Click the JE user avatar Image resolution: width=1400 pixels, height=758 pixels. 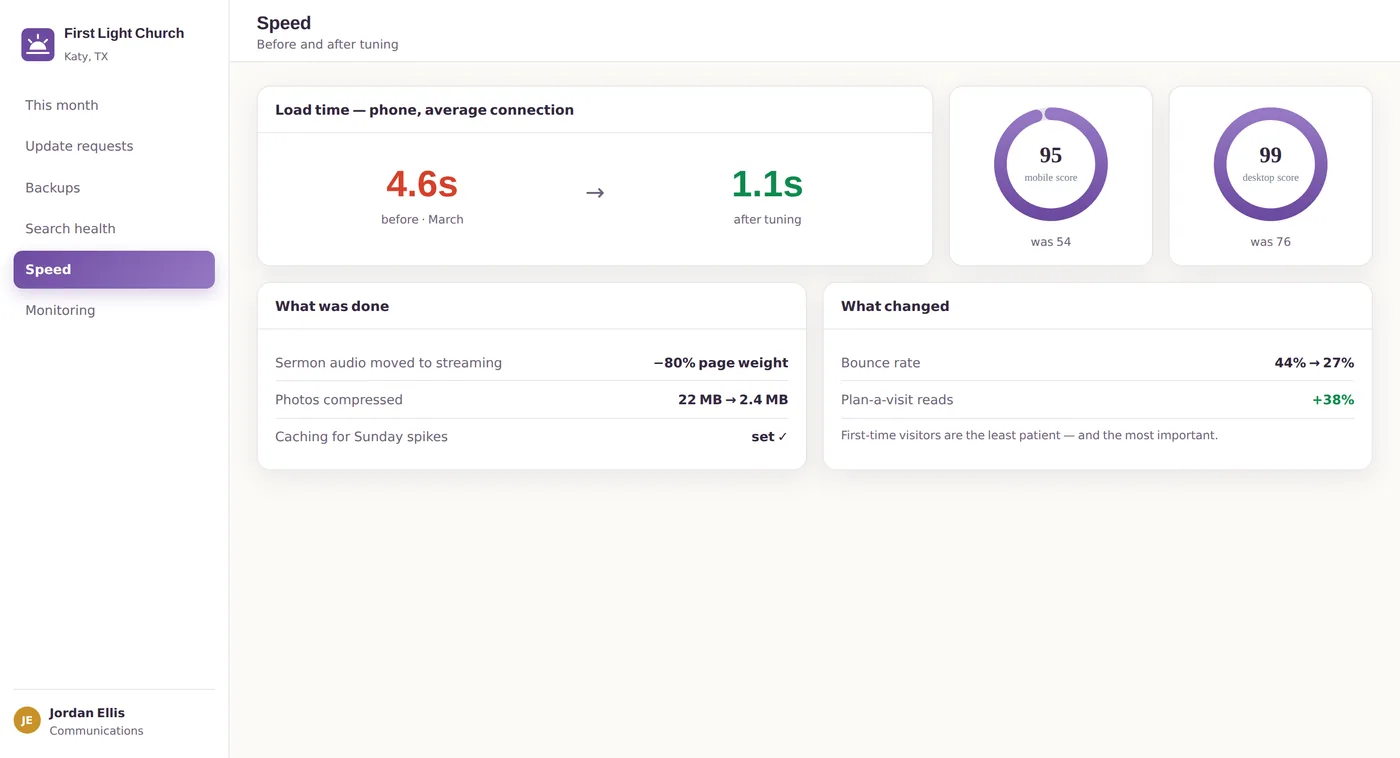pyautogui.click(x=27, y=720)
